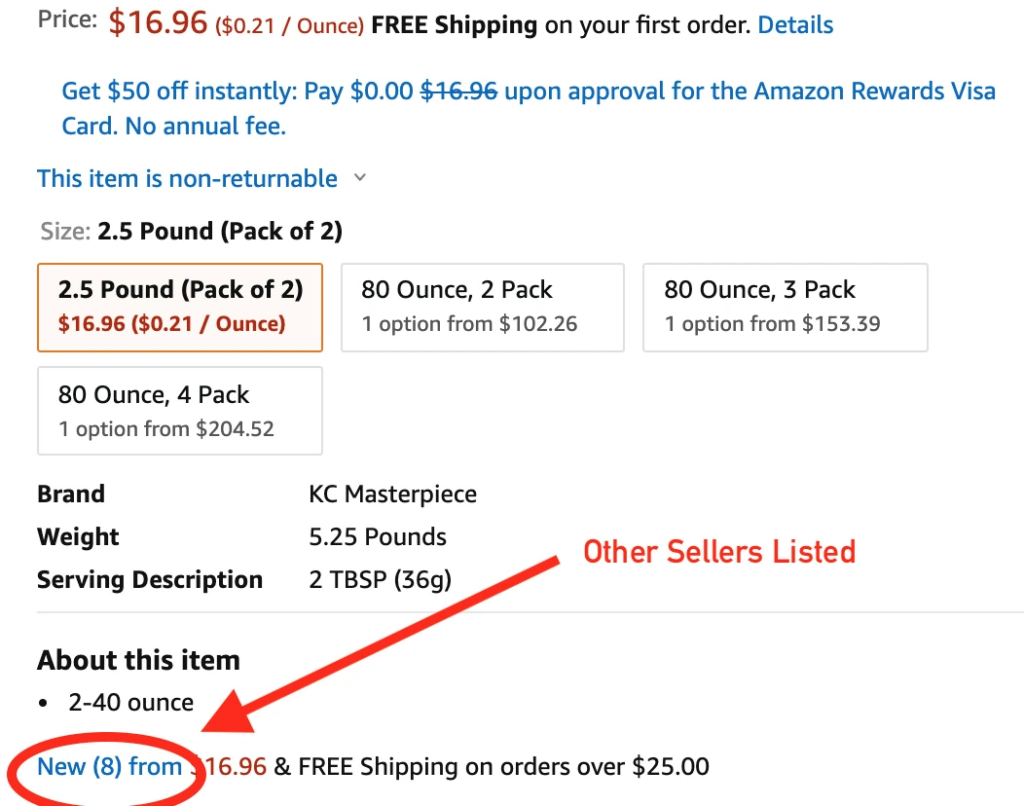Click the "Size: 2.5 Pound (Pack of 2)" label
Viewport: 1024px width, 806px height.
pos(190,230)
